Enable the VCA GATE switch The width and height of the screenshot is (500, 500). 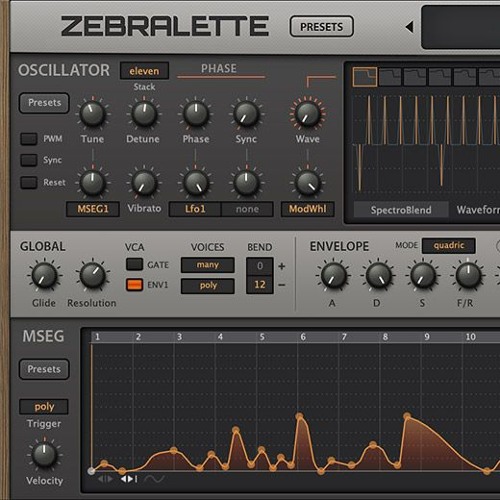tap(134, 265)
